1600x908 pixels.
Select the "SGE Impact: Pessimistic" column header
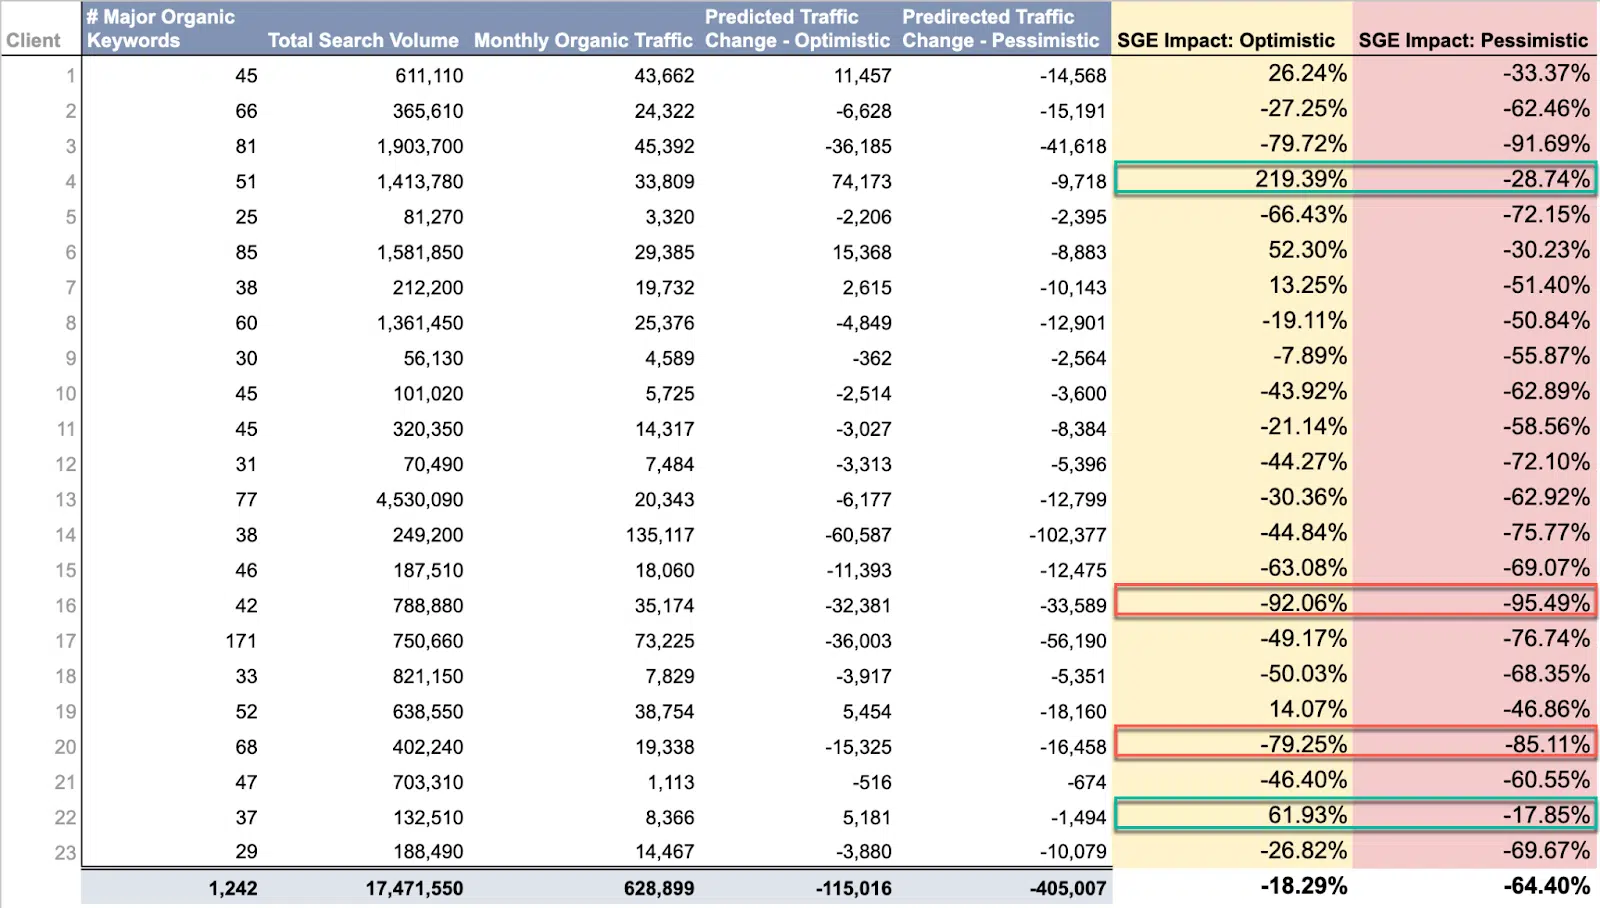pyautogui.click(x=1473, y=40)
